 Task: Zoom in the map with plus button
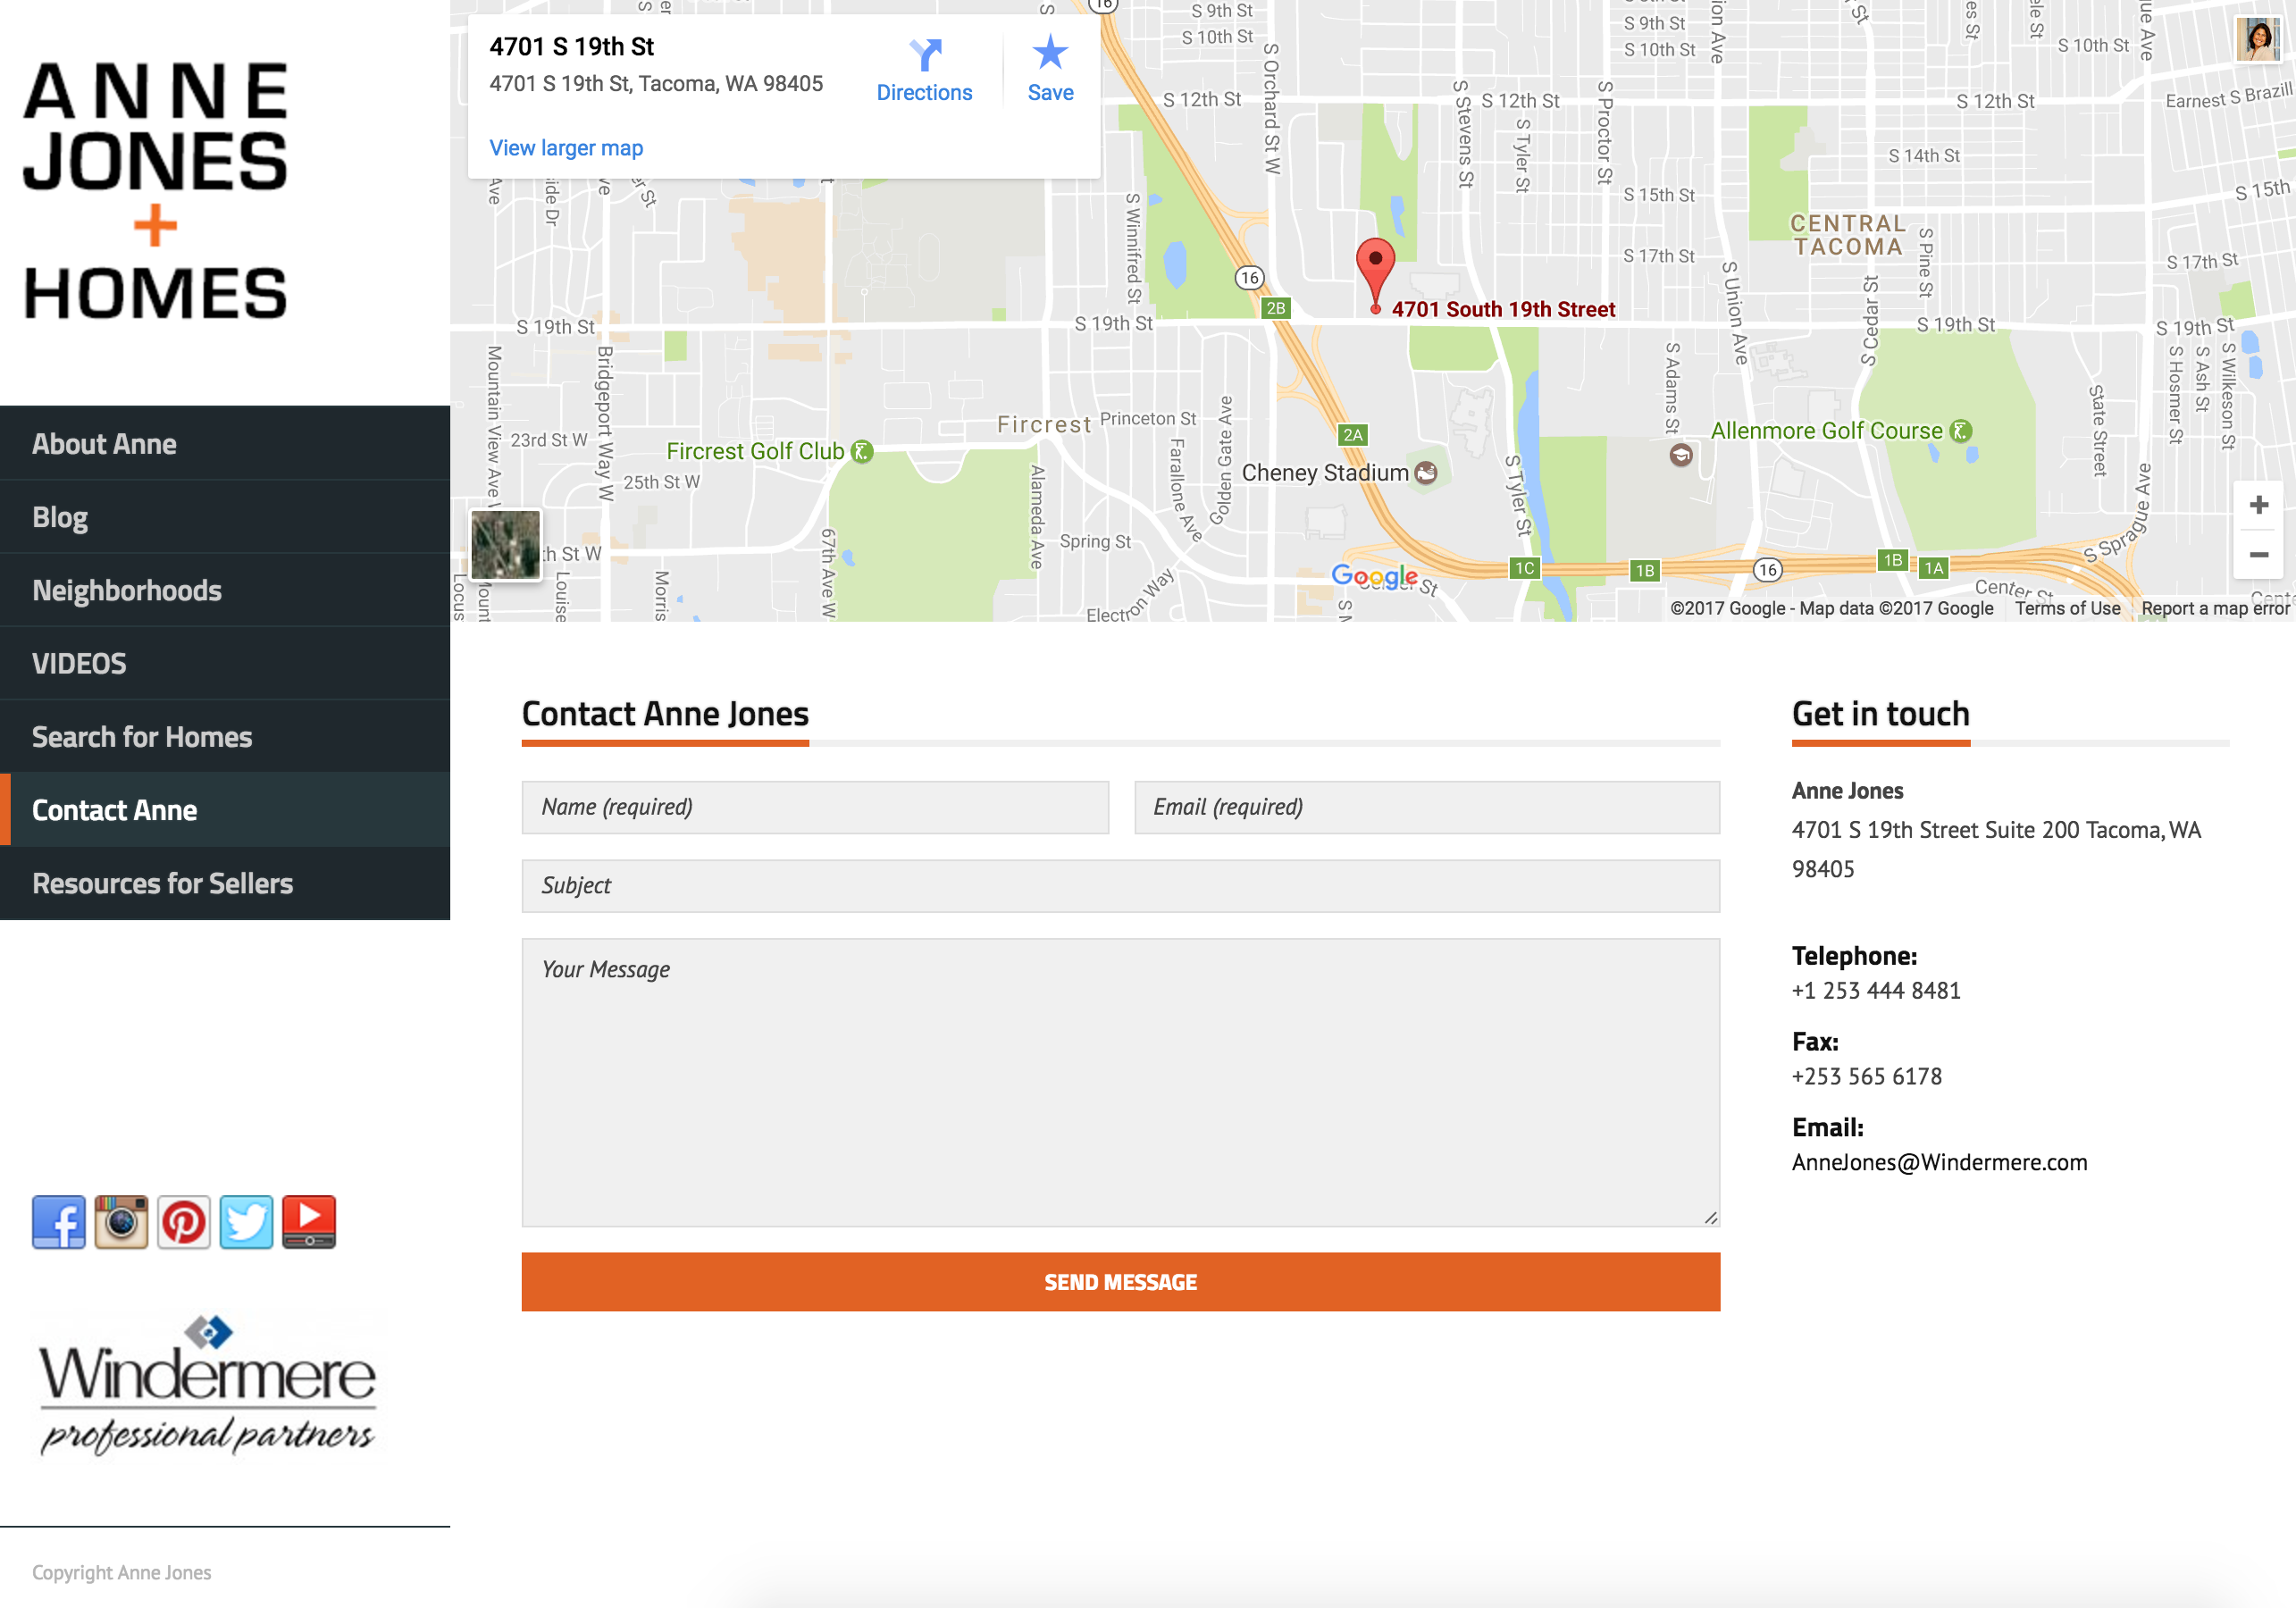2258,505
